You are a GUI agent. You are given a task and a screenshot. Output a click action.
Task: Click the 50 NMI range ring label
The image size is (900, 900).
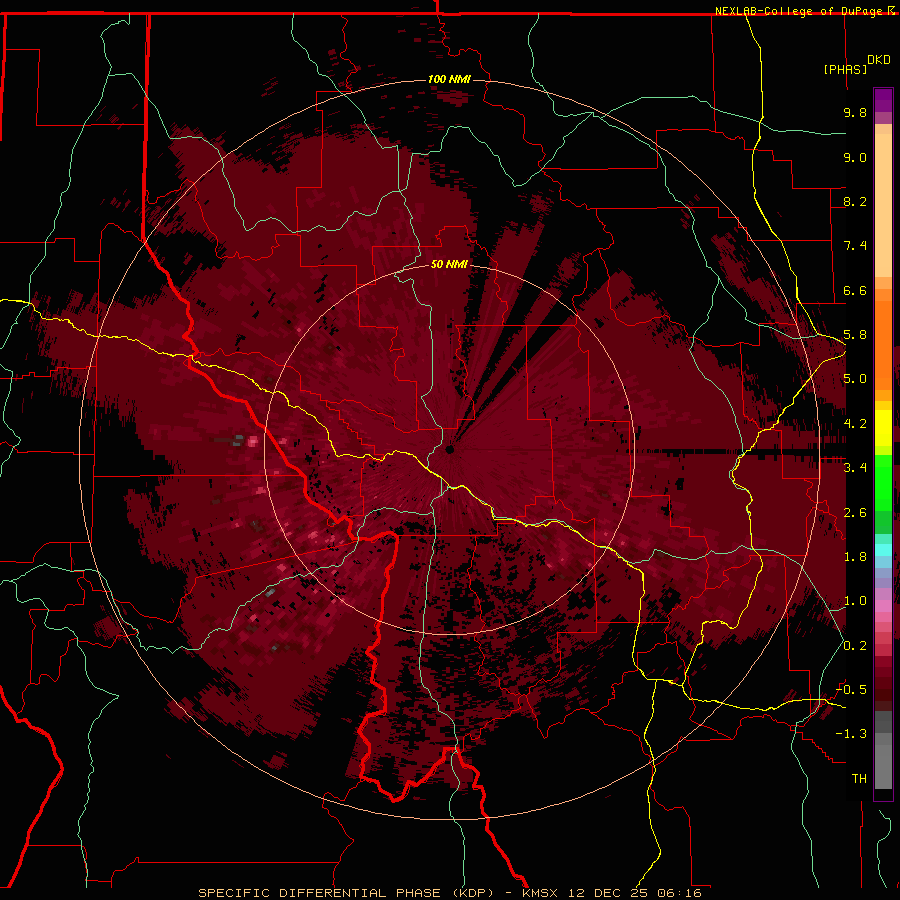(449, 264)
